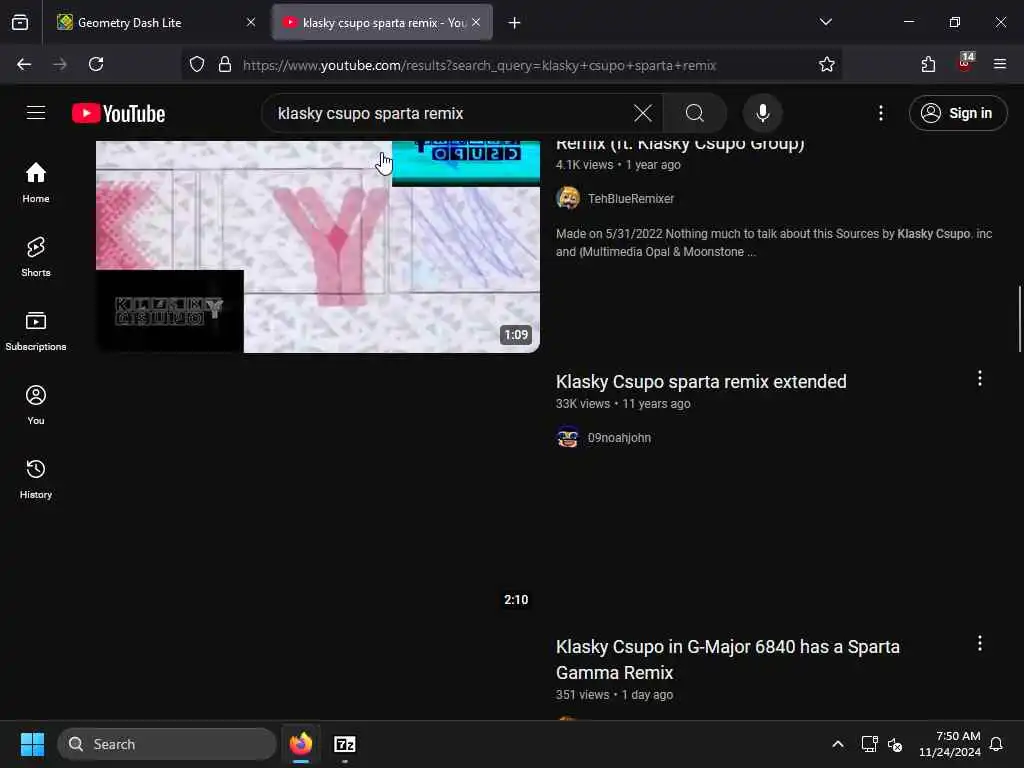This screenshot has height=768, width=1024.
Task: Open the YouTube guide hamburger menu
Action: [x=36, y=113]
